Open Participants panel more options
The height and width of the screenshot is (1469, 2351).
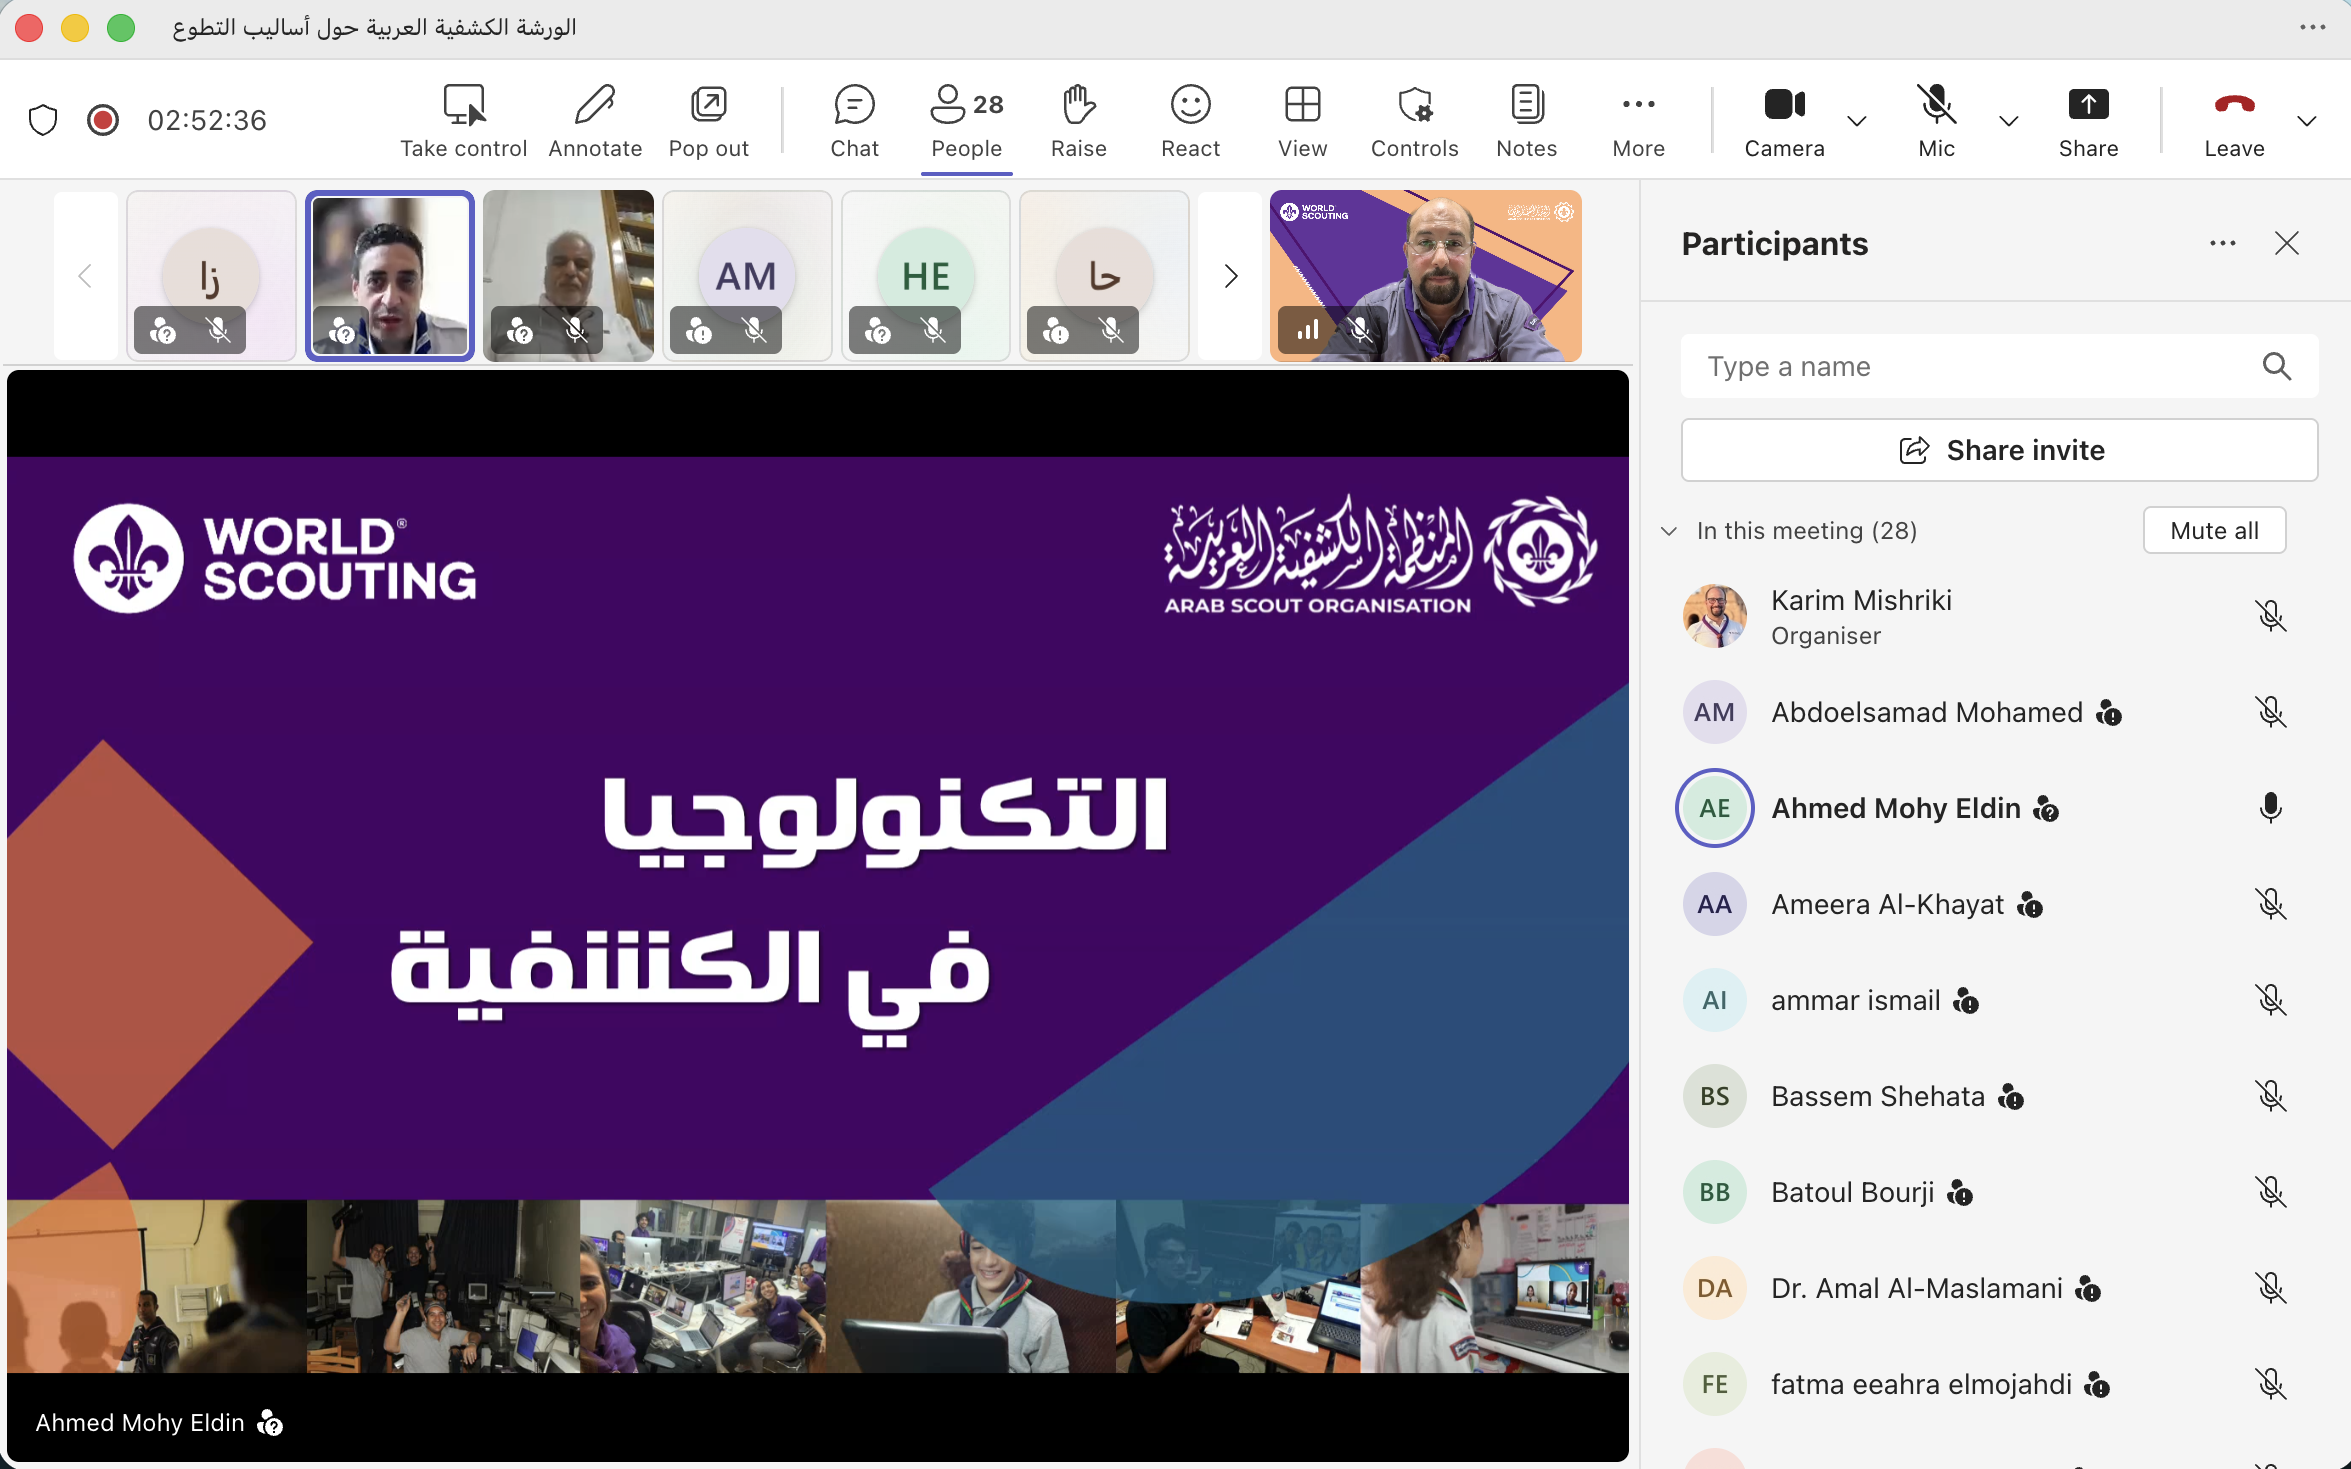[2222, 243]
